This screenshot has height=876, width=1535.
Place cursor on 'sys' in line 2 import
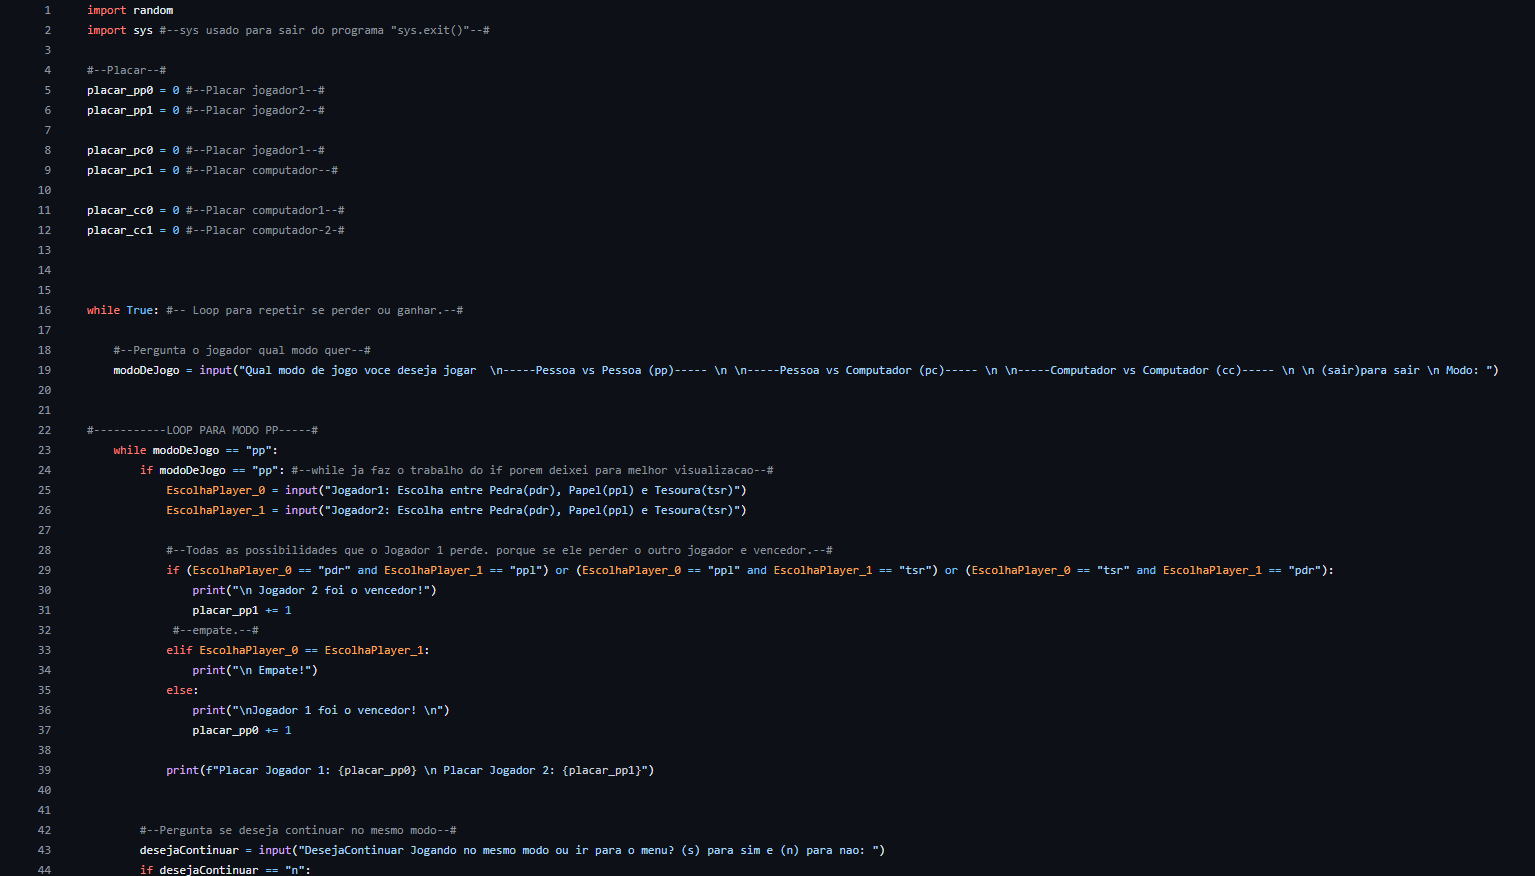(143, 30)
